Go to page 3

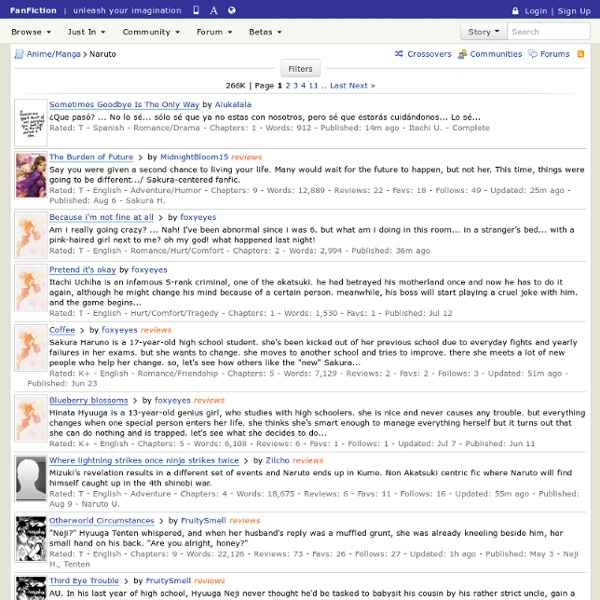click(x=295, y=86)
